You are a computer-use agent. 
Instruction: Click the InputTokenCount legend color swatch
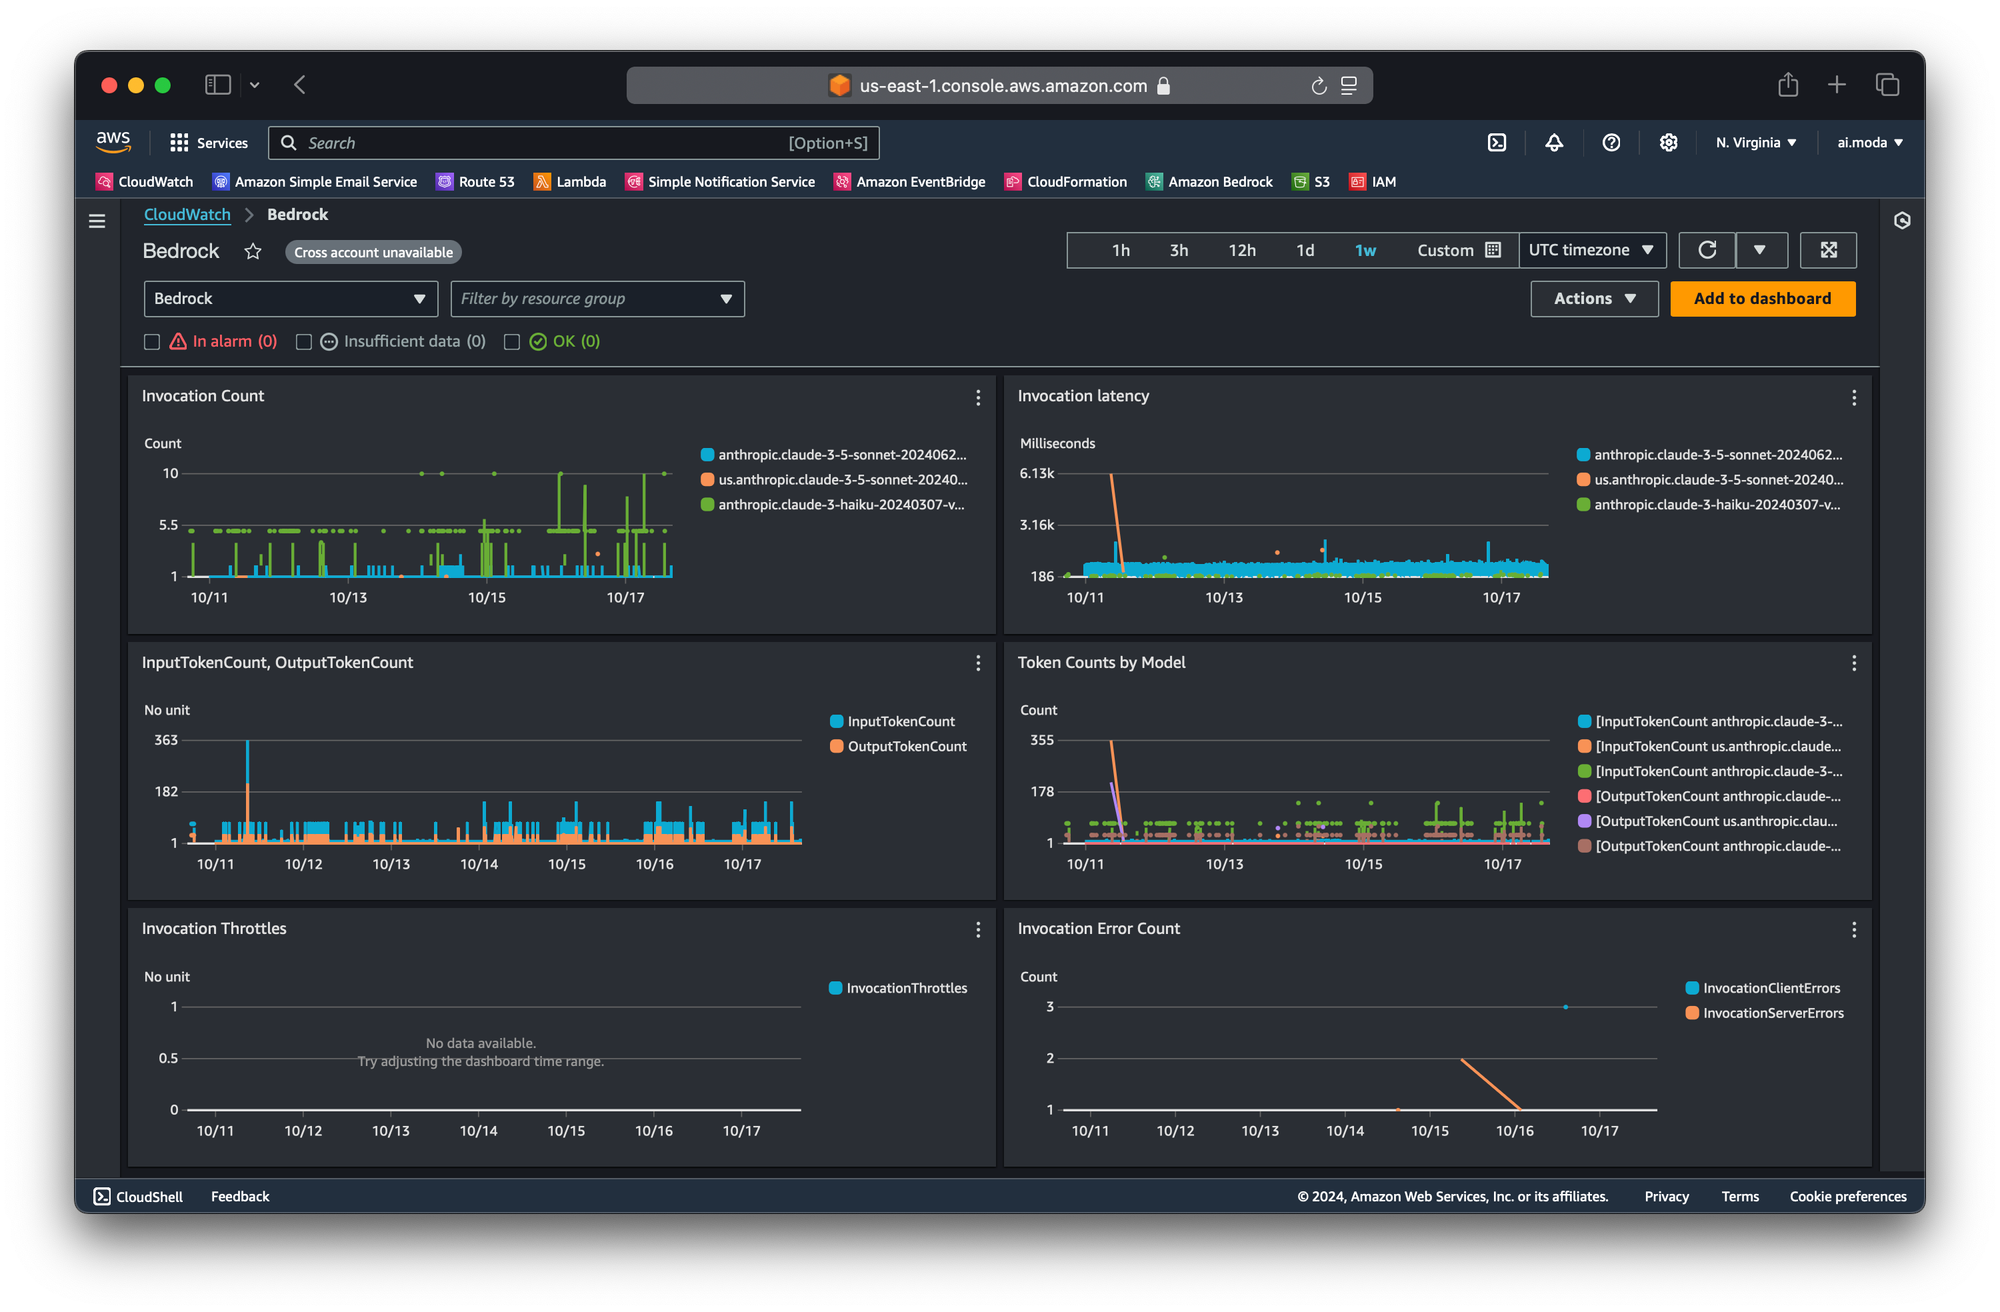pos(836,721)
